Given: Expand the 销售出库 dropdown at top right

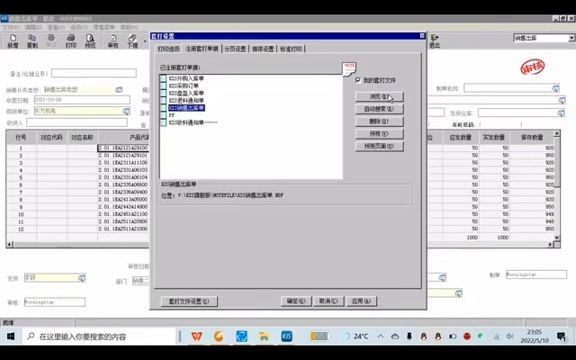Looking at the screenshot, I should [x=572, y=38].
